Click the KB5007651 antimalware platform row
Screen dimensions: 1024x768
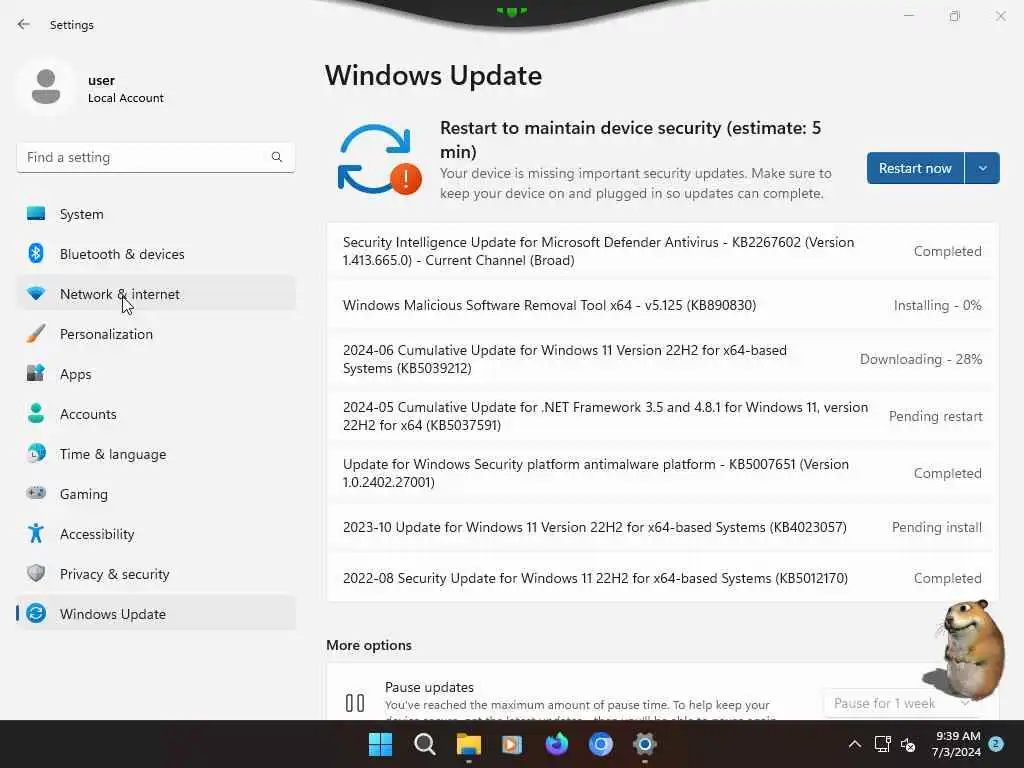663,473
